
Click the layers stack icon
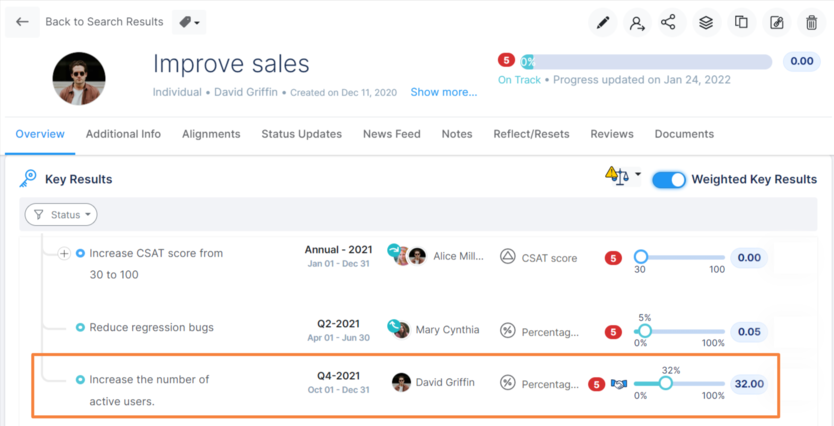point(706,22)
